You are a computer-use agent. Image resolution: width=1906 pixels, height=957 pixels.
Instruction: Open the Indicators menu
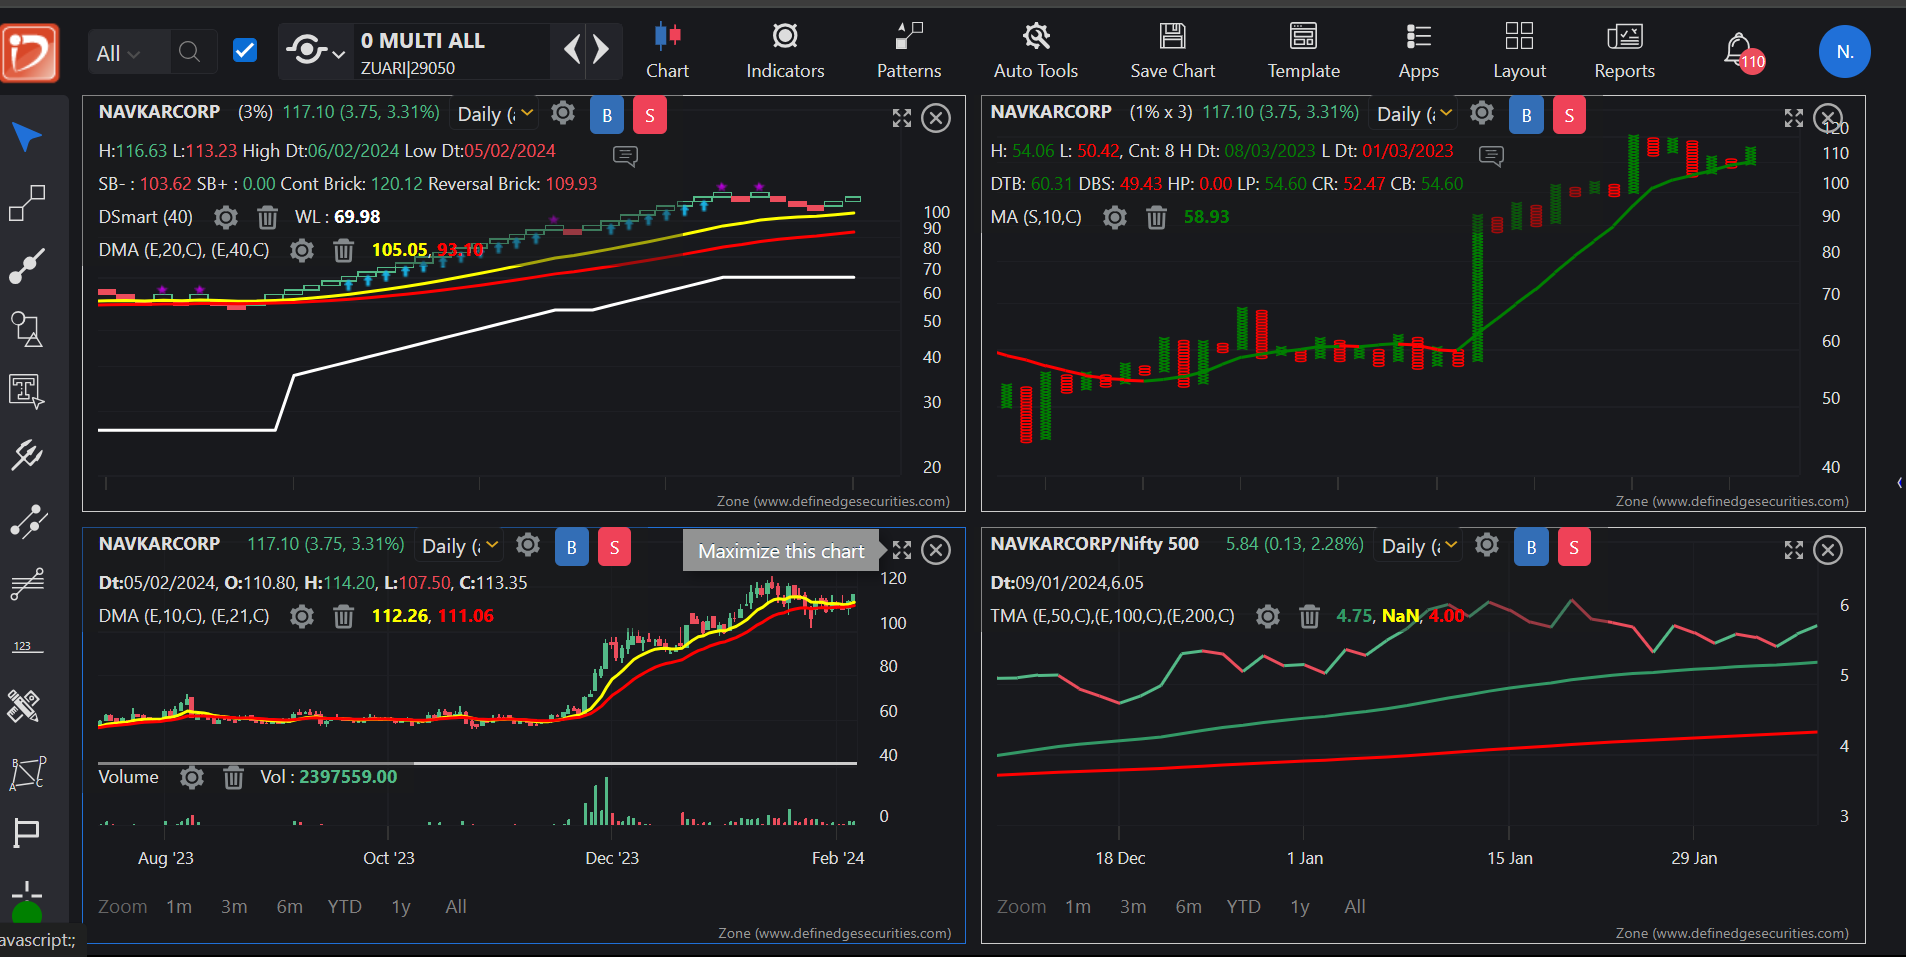(x=785, y=52)
